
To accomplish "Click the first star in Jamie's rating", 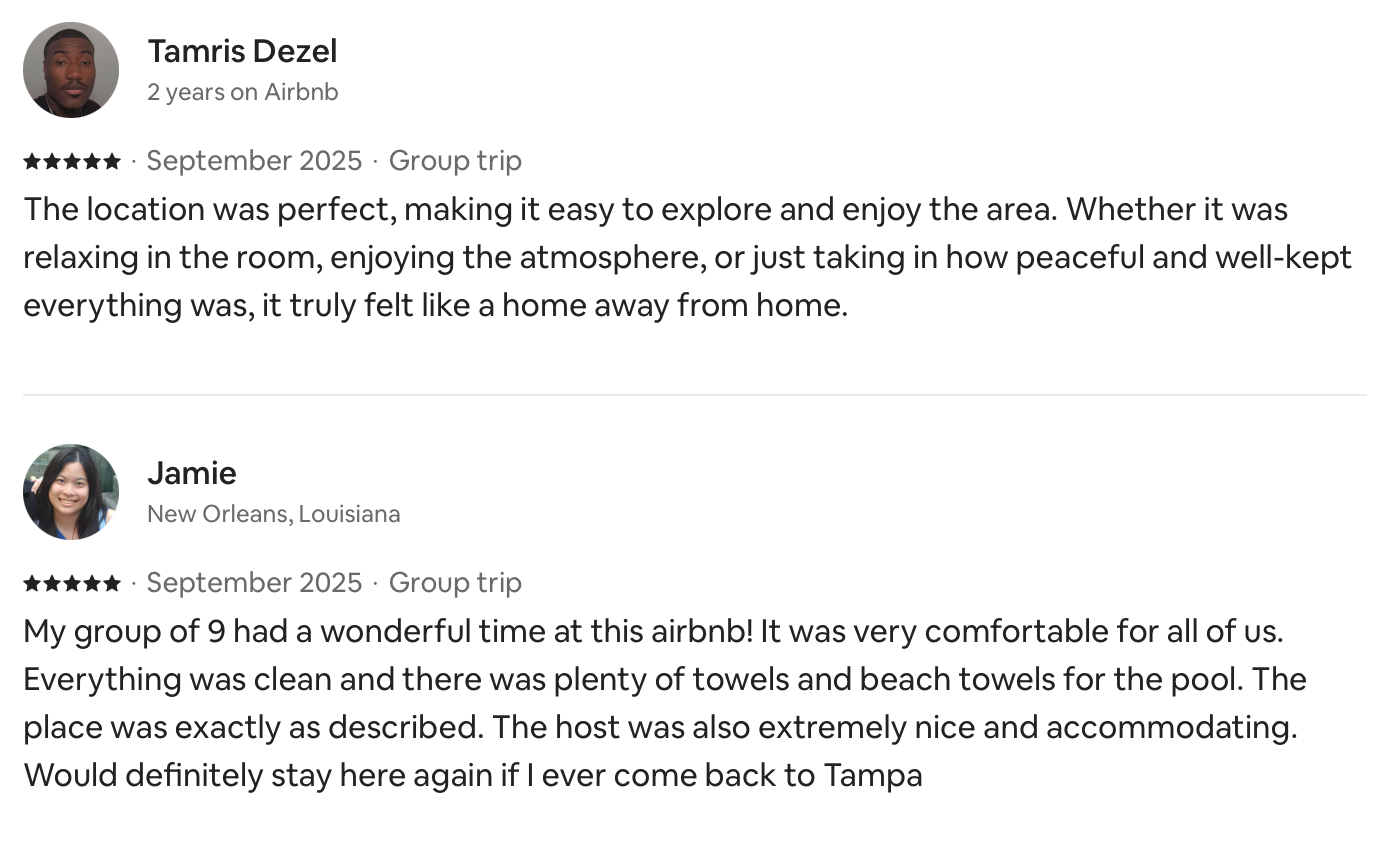I will point(32,583).
